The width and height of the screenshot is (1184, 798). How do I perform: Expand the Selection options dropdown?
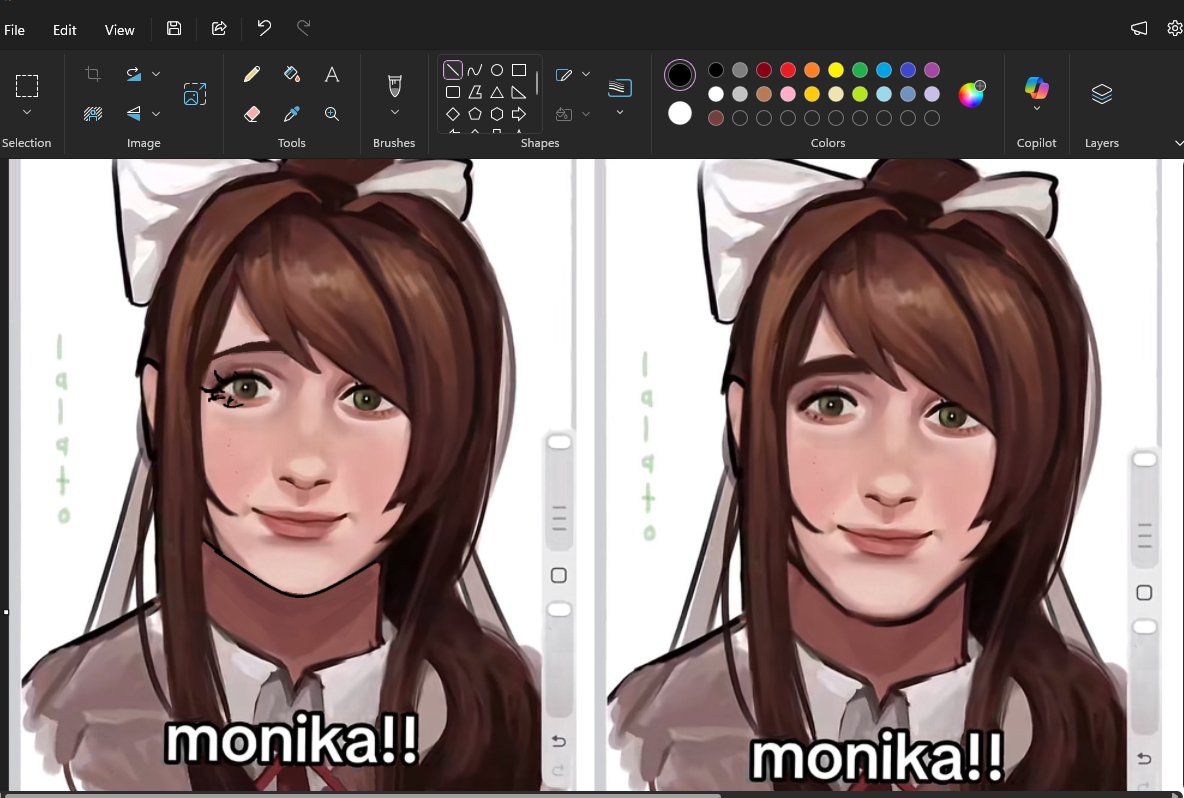26,112
